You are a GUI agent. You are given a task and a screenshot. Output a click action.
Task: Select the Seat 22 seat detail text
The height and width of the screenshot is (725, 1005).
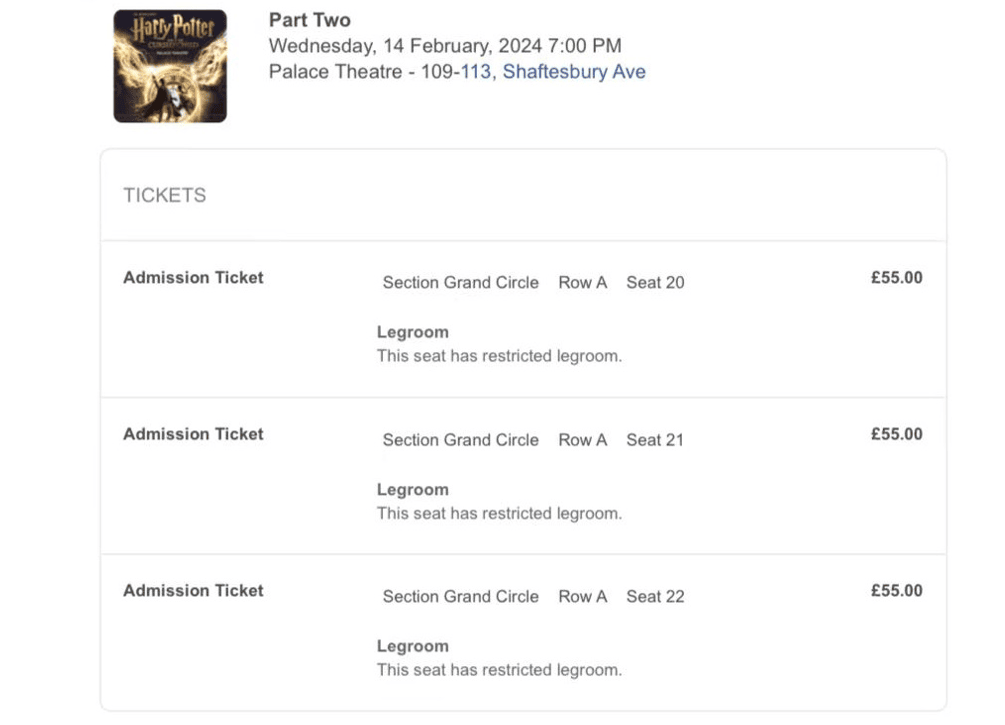click(655, 597)
